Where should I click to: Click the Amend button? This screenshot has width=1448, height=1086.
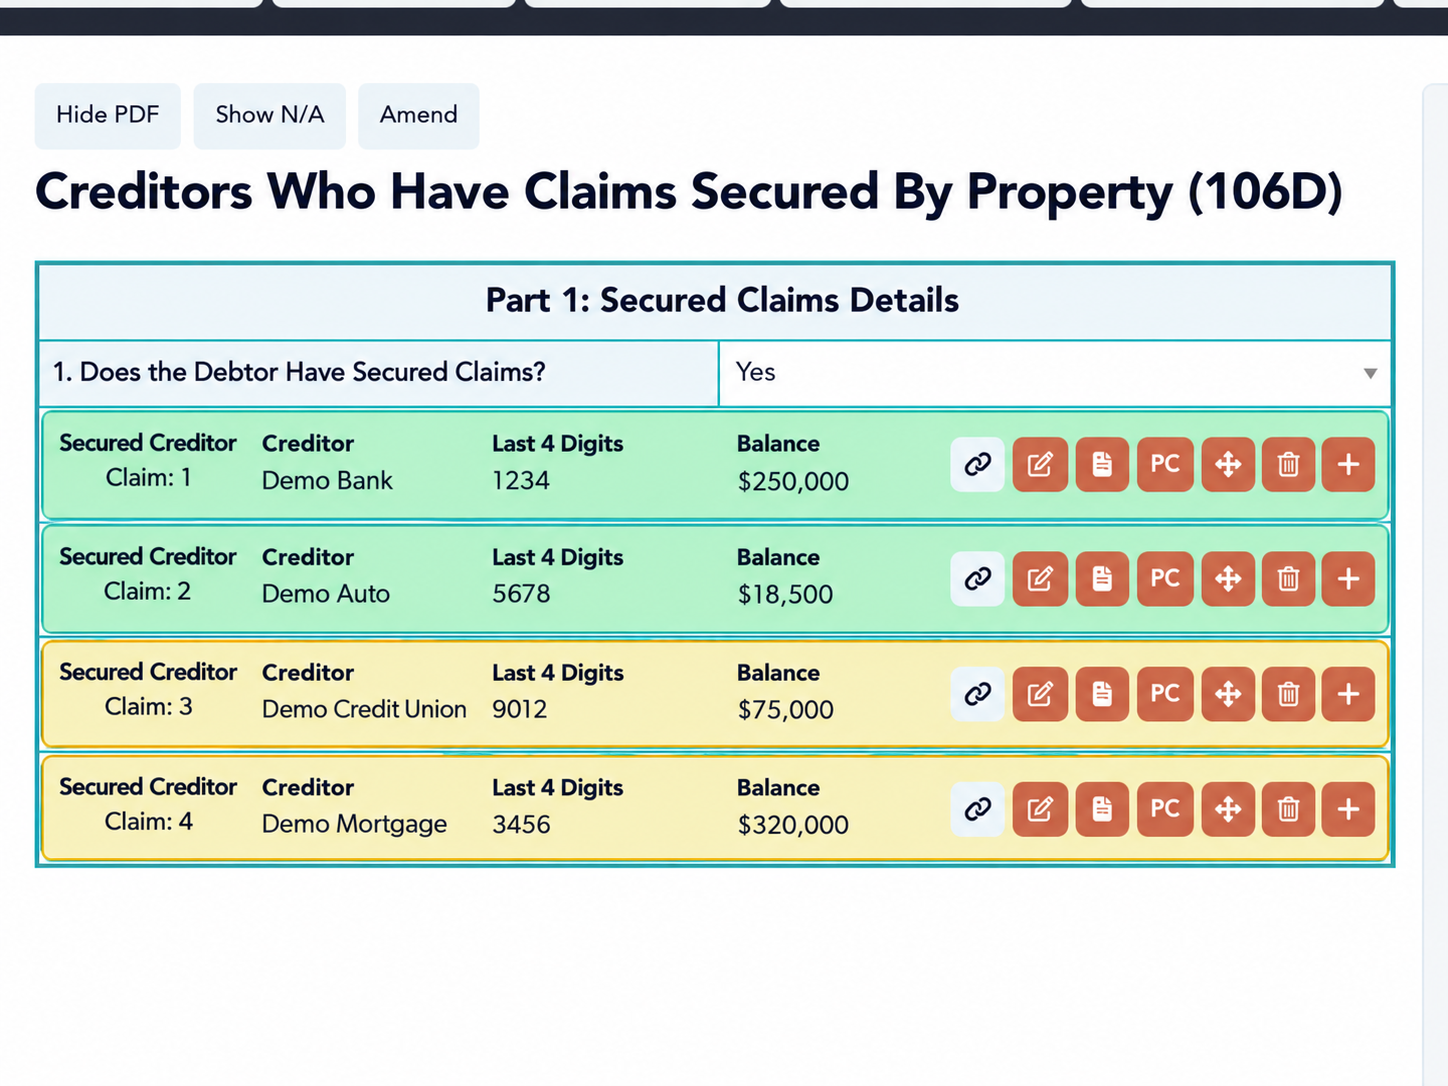coord(419,116)
